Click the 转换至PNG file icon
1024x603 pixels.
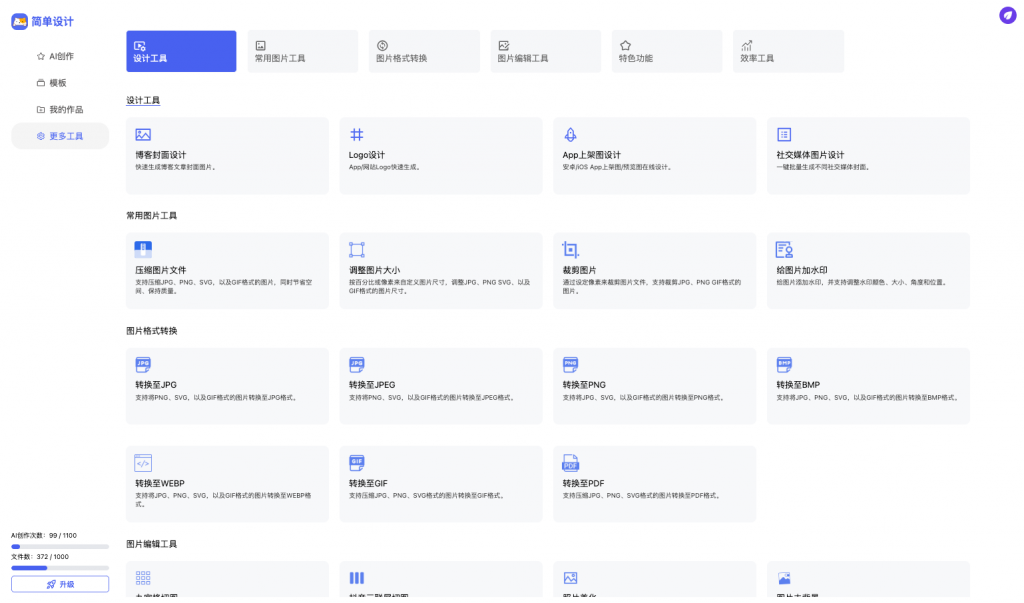tap(570, 365)
